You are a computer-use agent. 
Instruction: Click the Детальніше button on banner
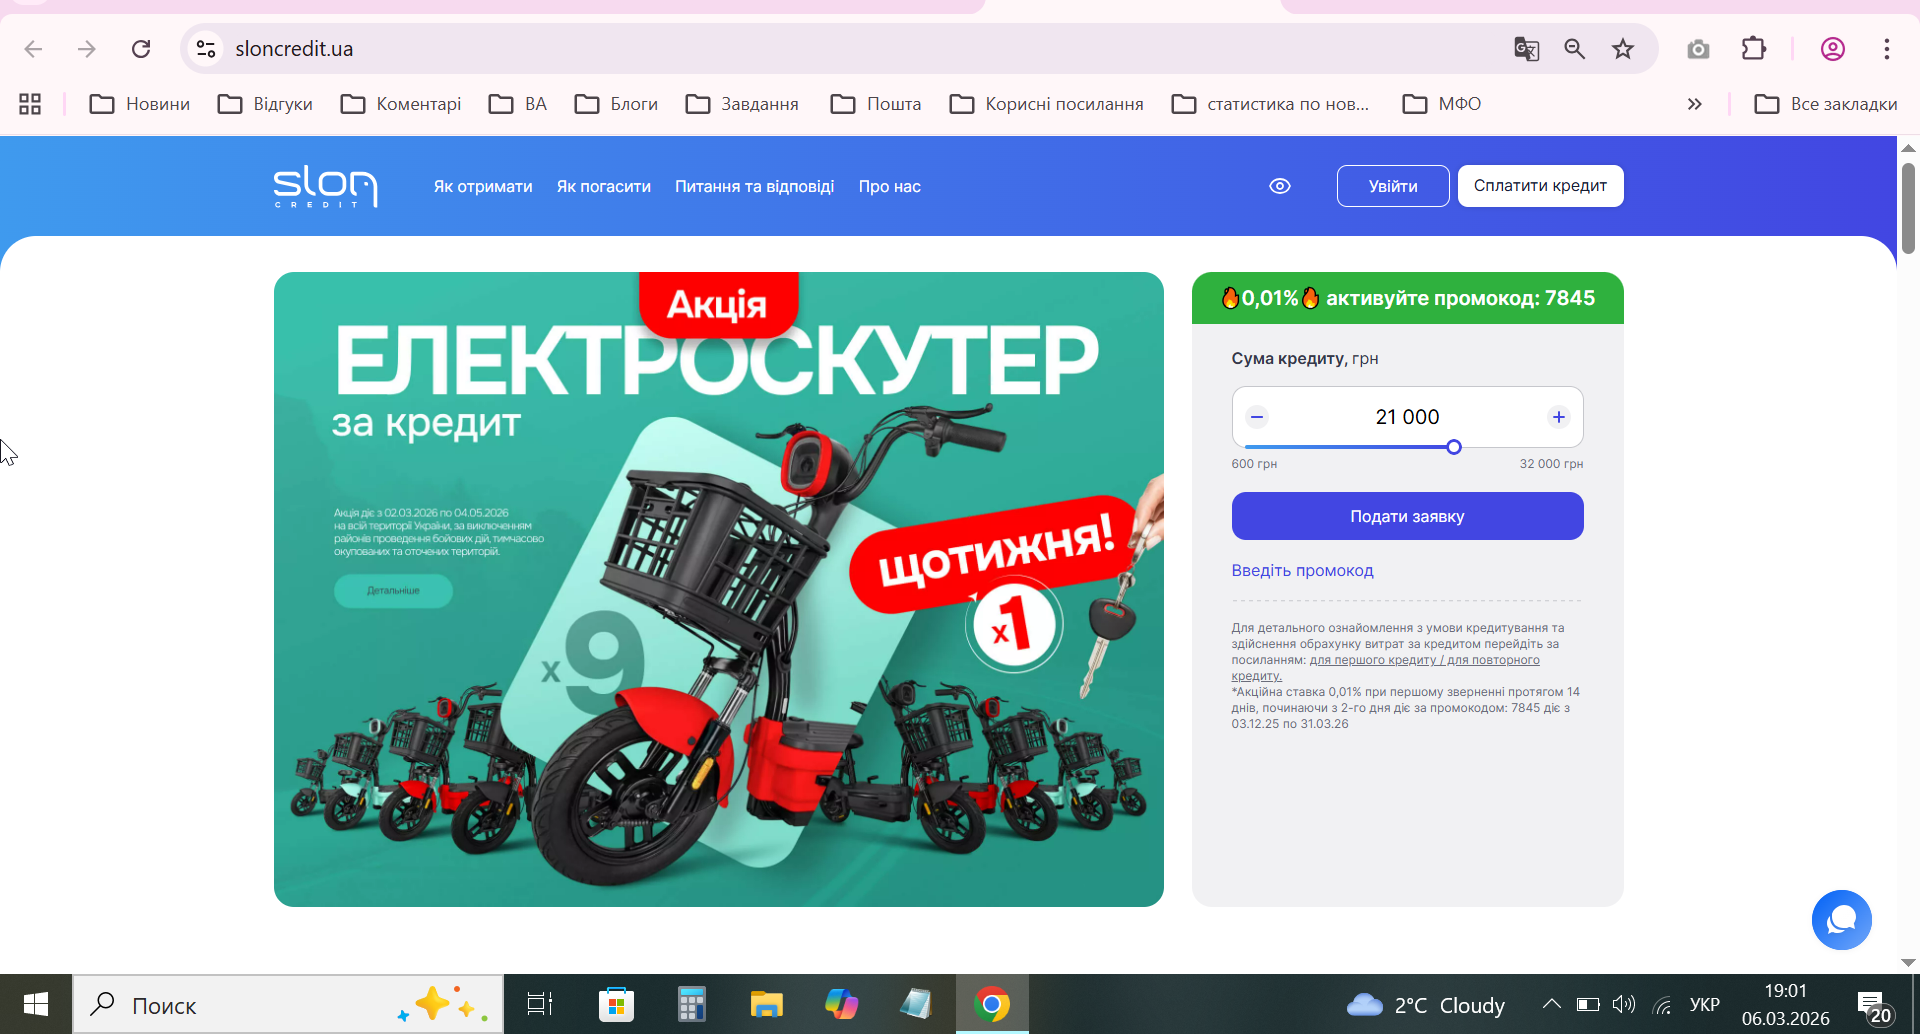pyautogui.click(x=393, y=591)
